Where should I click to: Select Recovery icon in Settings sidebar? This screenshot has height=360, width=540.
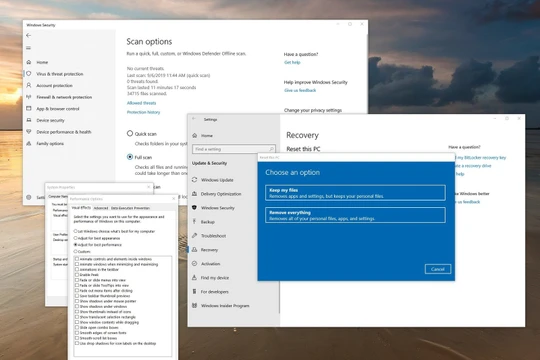(x=195, y=249)
